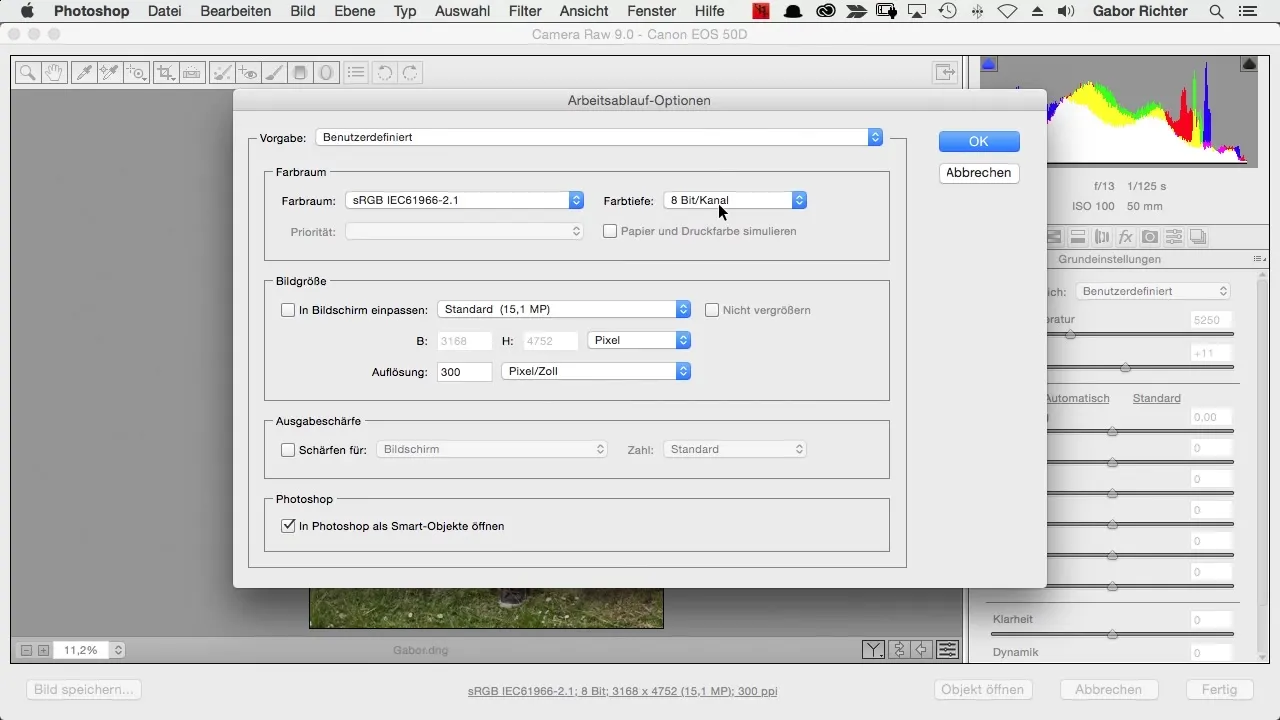
Task: Uncheck In Photoshop als Smart-Objekte öffnen
Action: (288, 525)
